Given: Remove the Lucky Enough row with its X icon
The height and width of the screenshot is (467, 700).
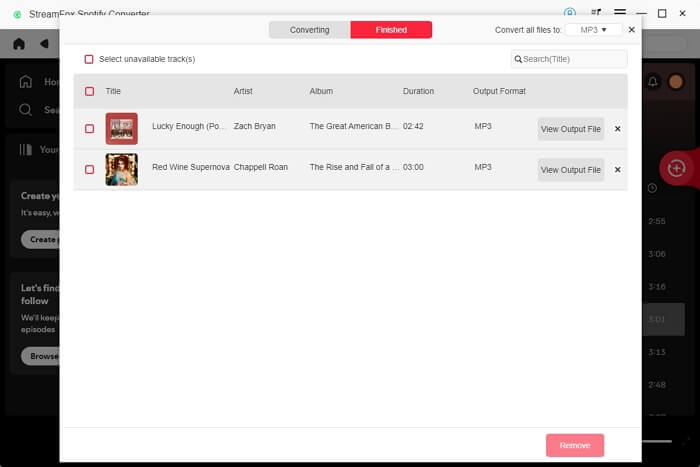Looking at the screenshot, I should (617, 129).
